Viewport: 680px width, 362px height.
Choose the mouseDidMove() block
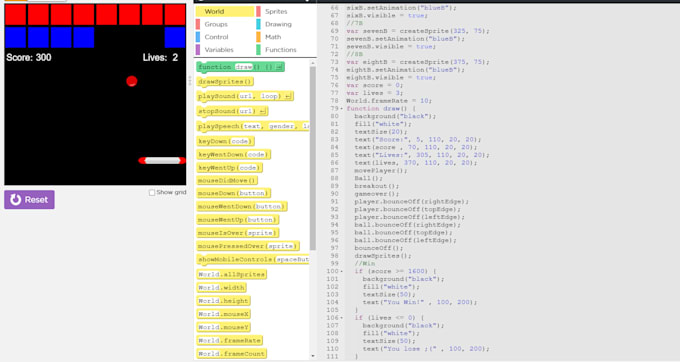click(x=227, y=180)
